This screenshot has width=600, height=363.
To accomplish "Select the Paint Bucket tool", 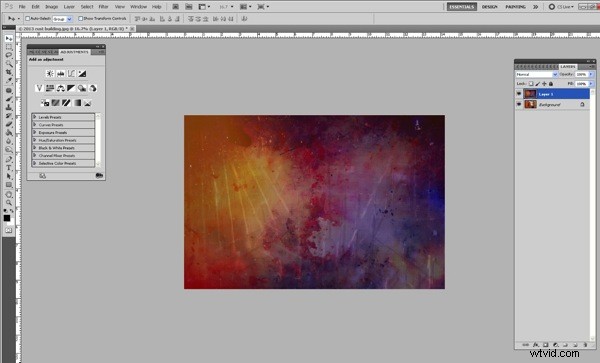I will (x=8, y=133).
